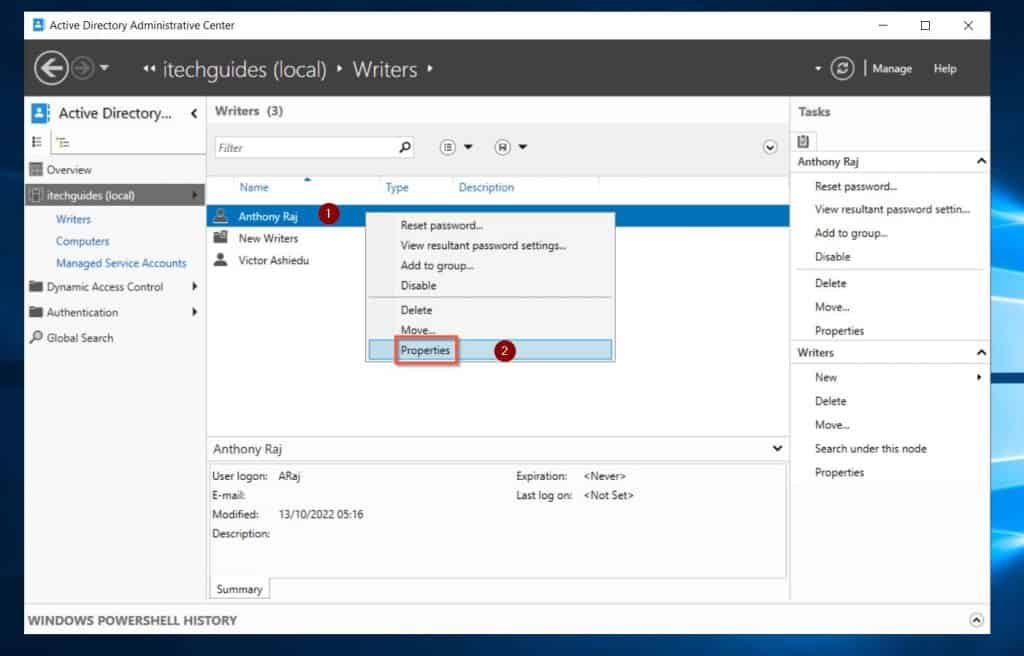Click the Summary tab
This screenshot has width=1024, height=656.
coord(239,589)
